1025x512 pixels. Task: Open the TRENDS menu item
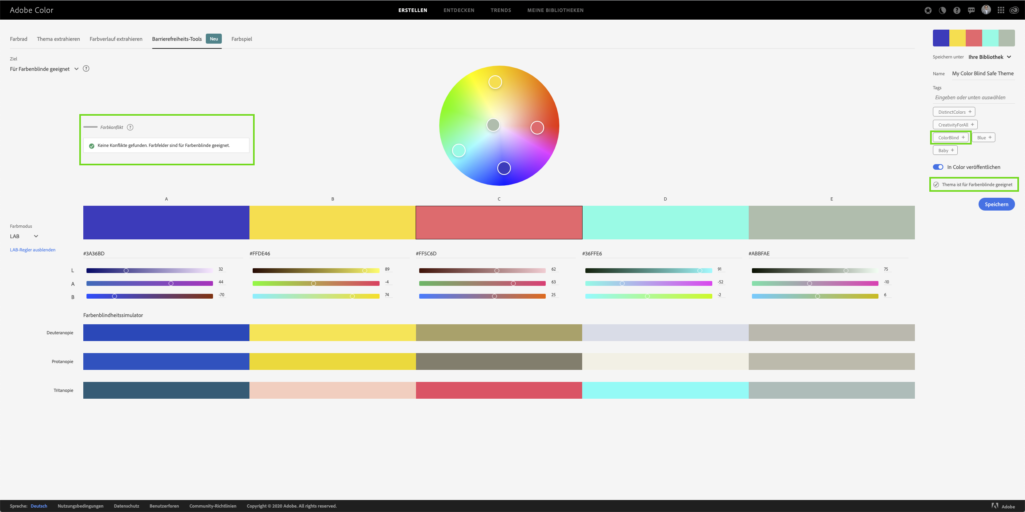[x=503, y=10]
